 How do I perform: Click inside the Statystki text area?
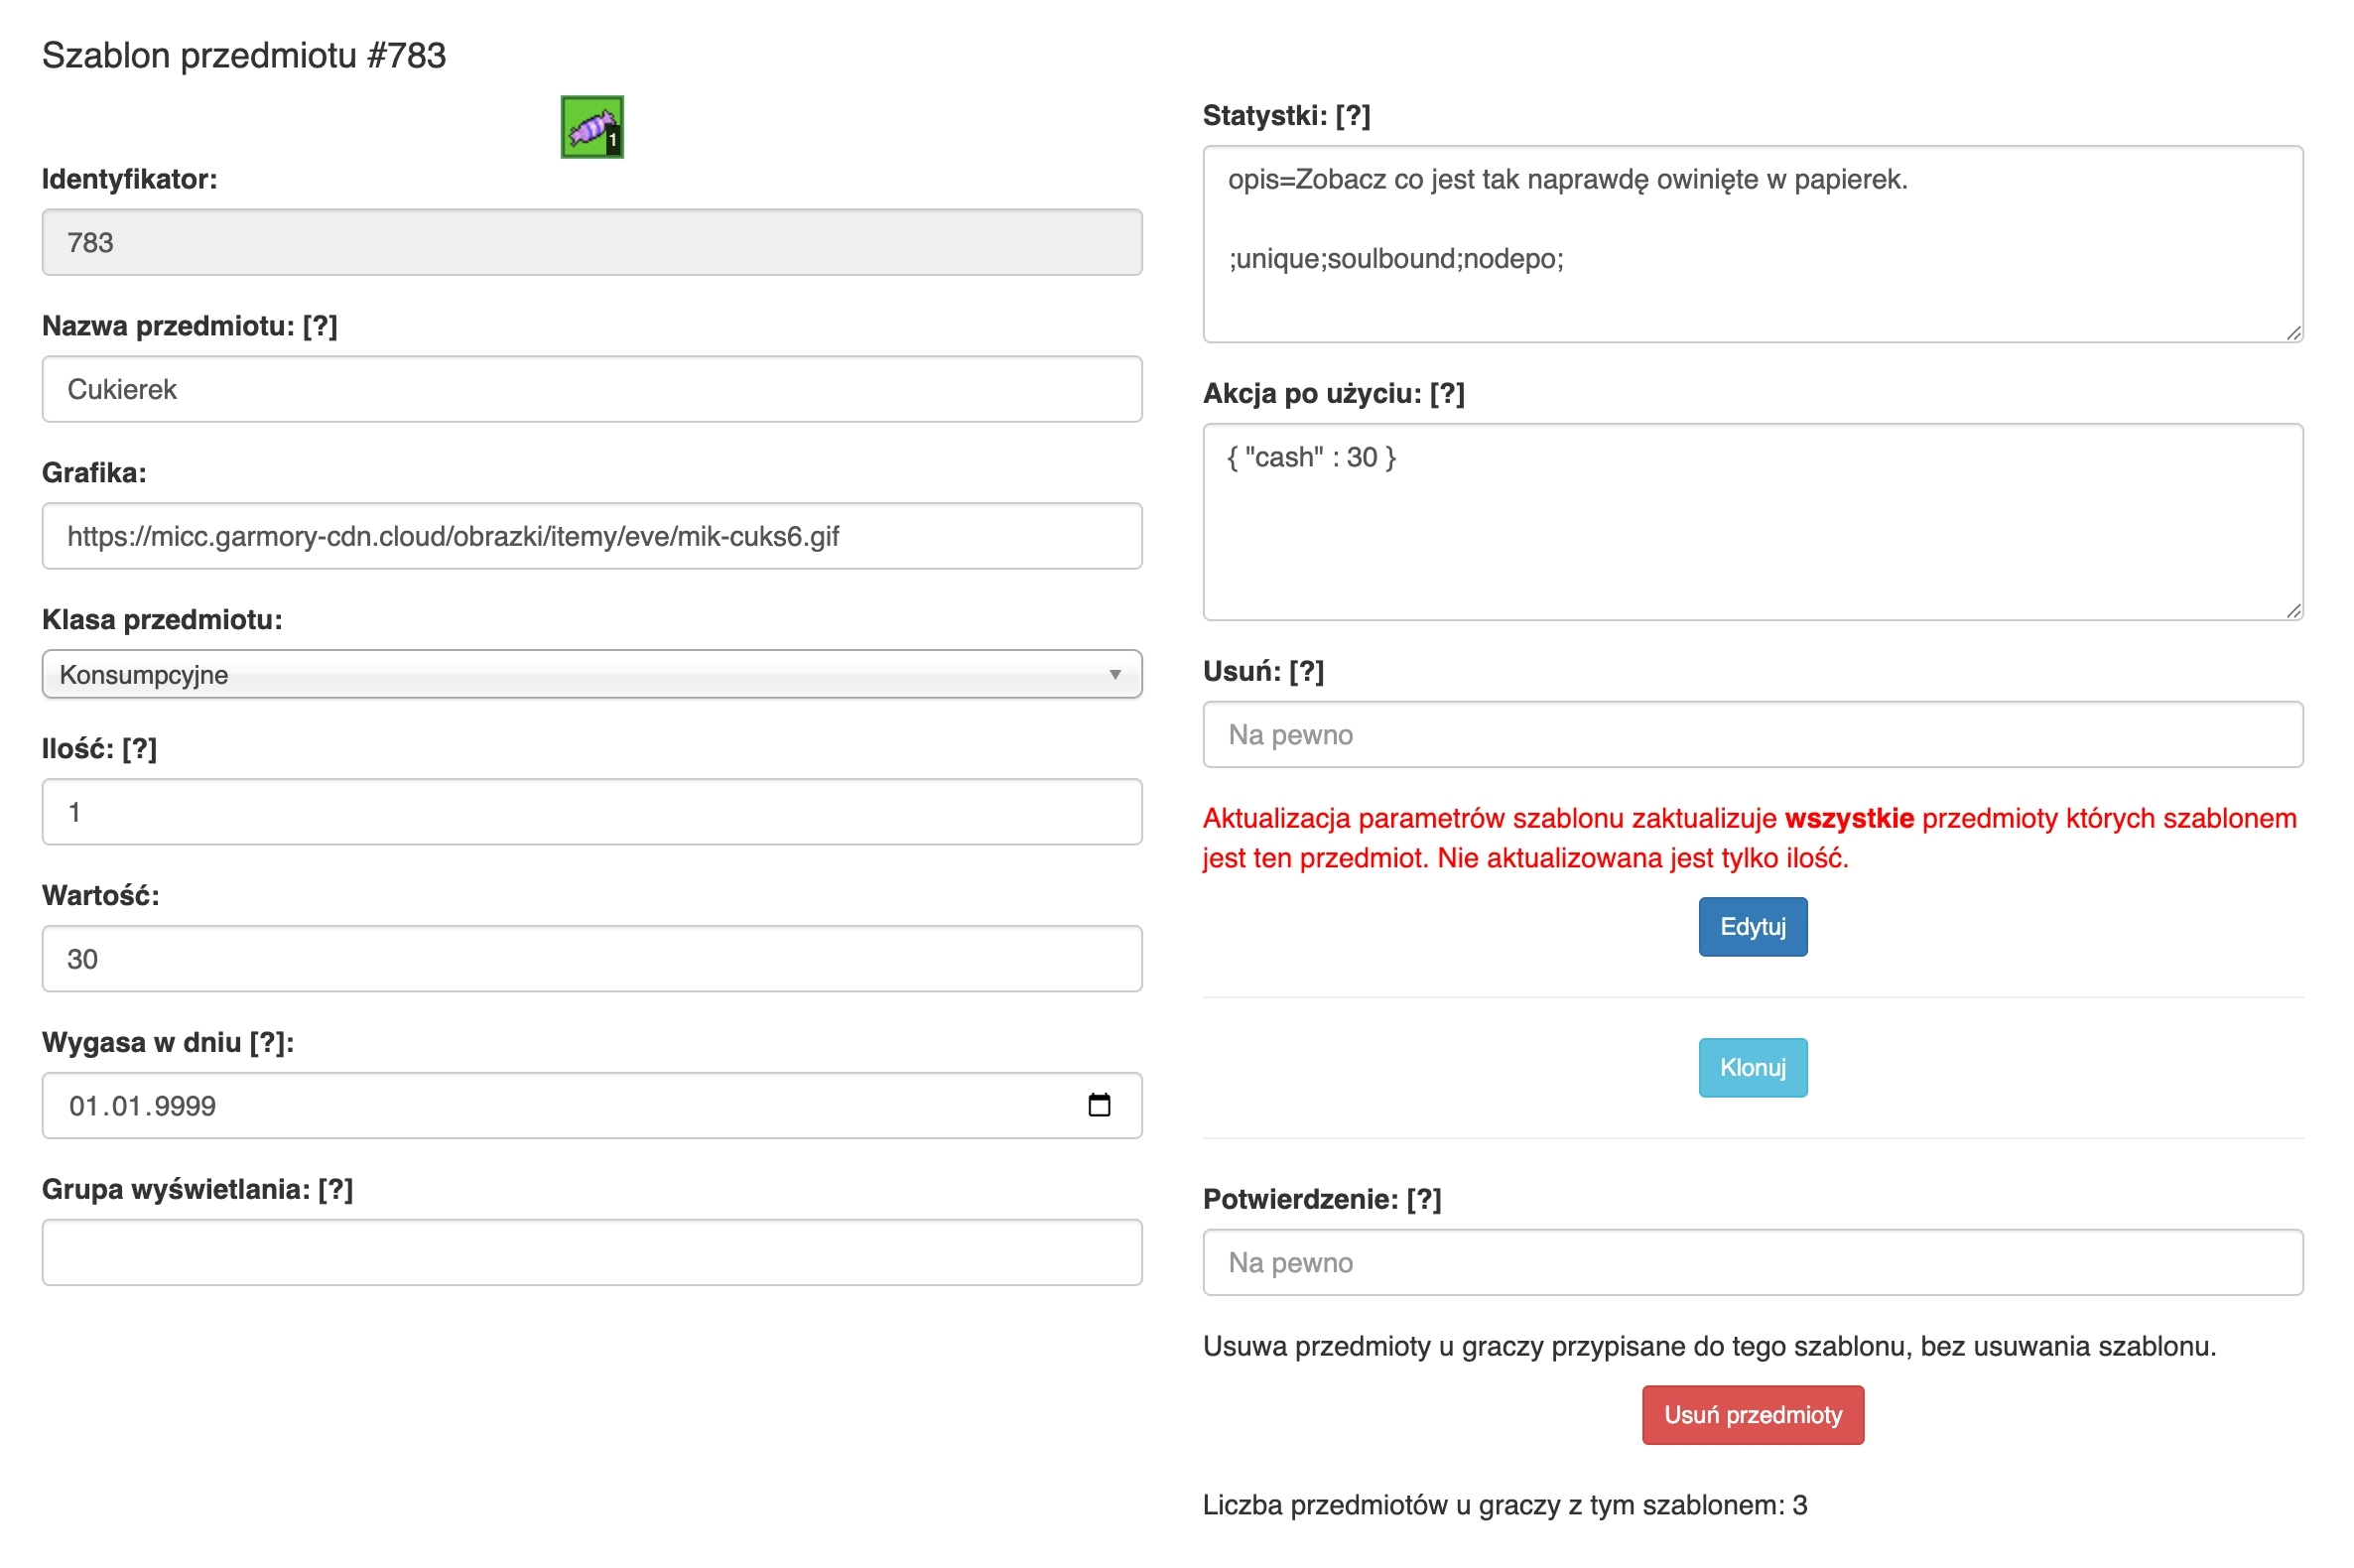pos(1752,244)
